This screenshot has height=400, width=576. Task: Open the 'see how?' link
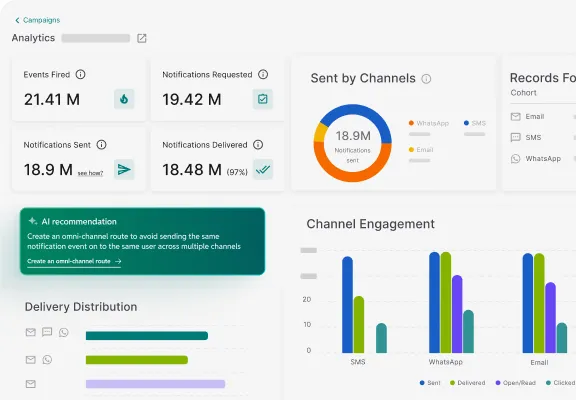click(x=90, y=173)
